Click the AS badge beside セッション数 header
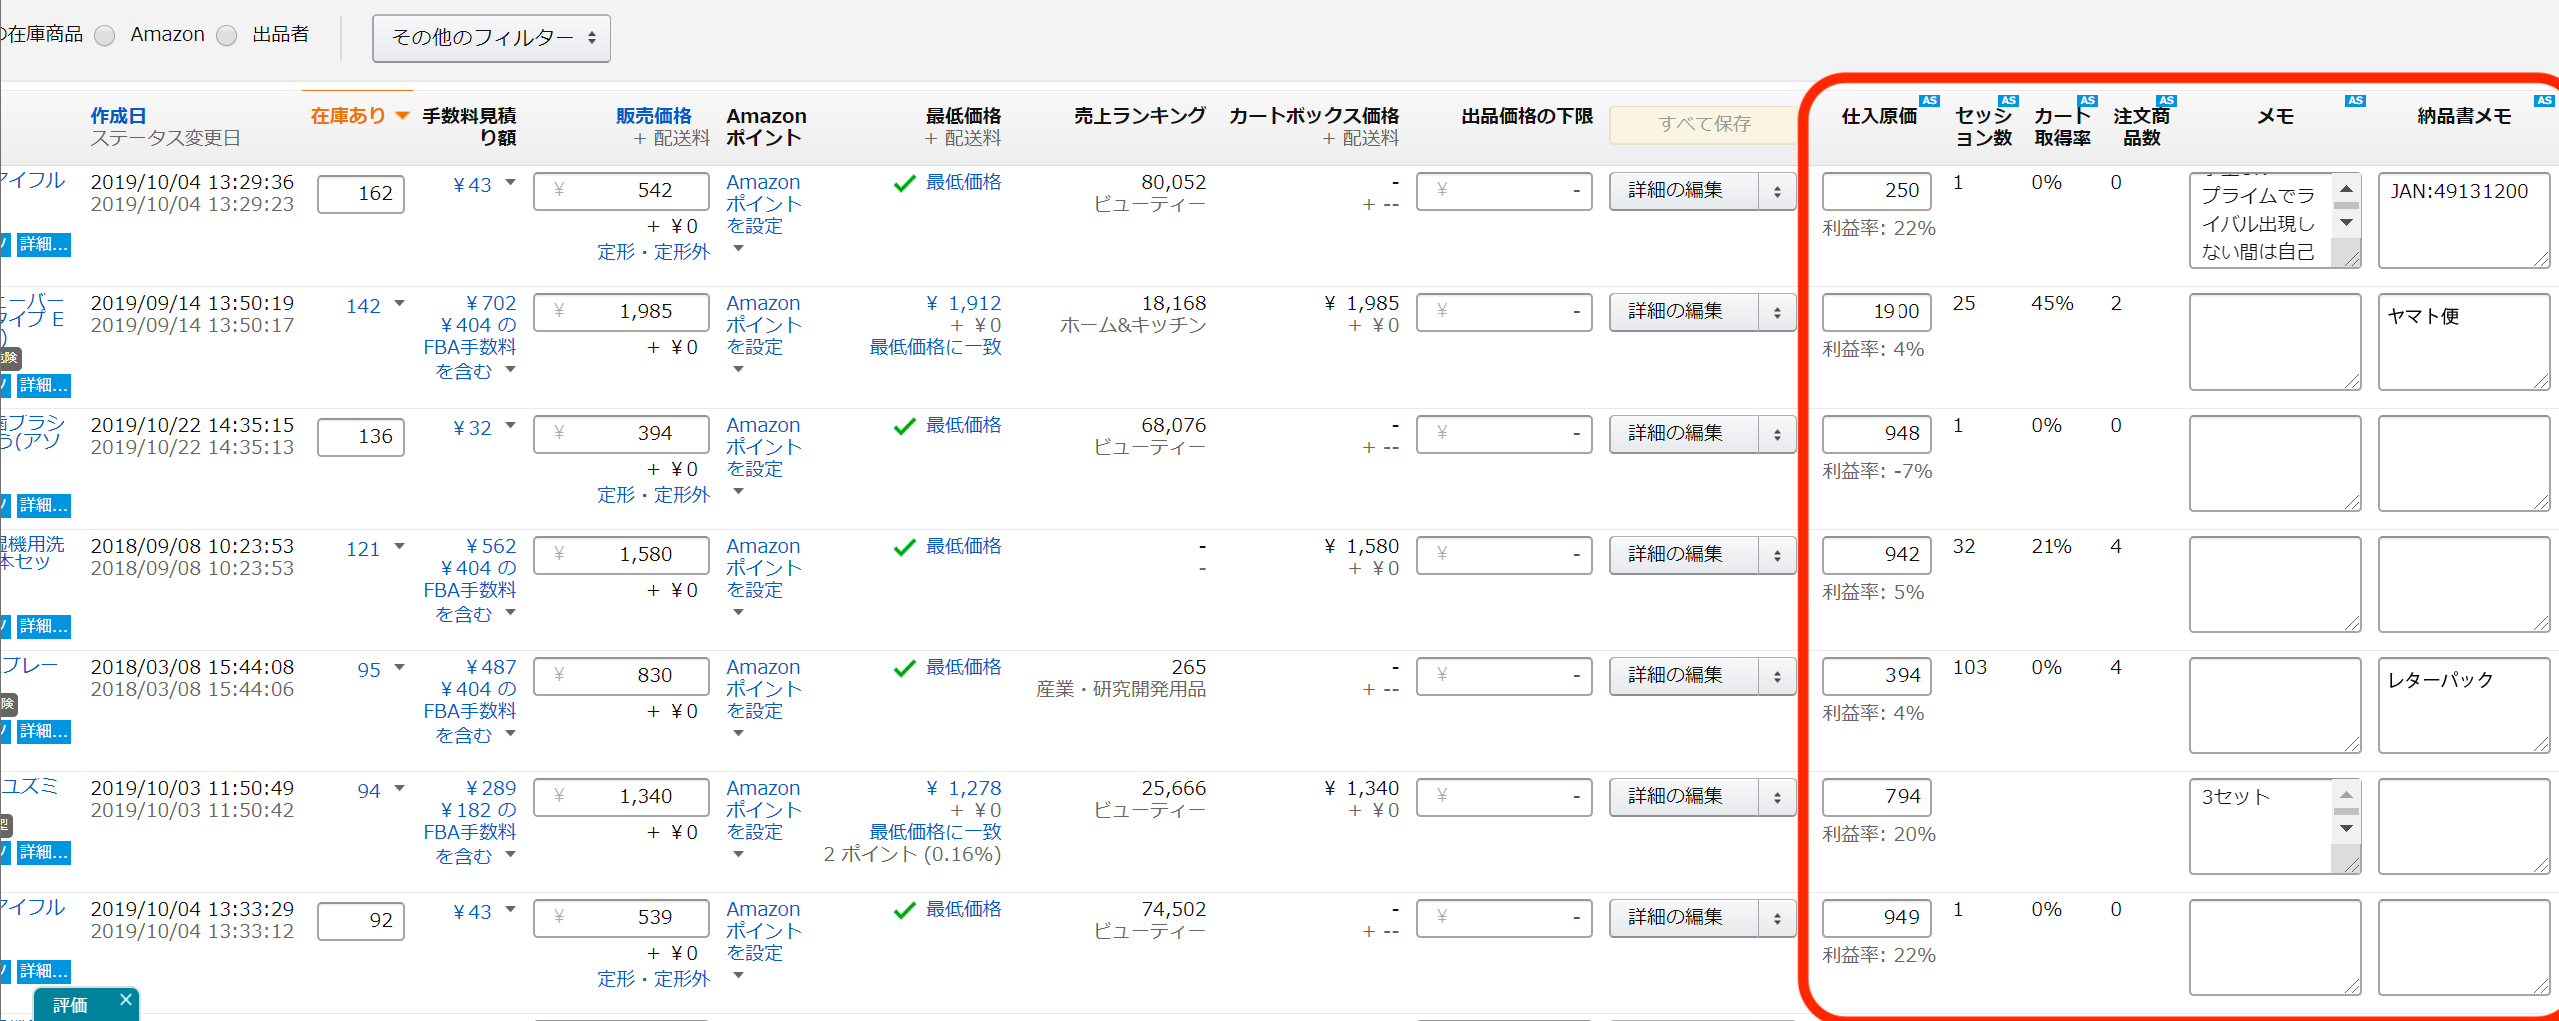The width and height of the screenshot is (2559, 1021). 2008,101
